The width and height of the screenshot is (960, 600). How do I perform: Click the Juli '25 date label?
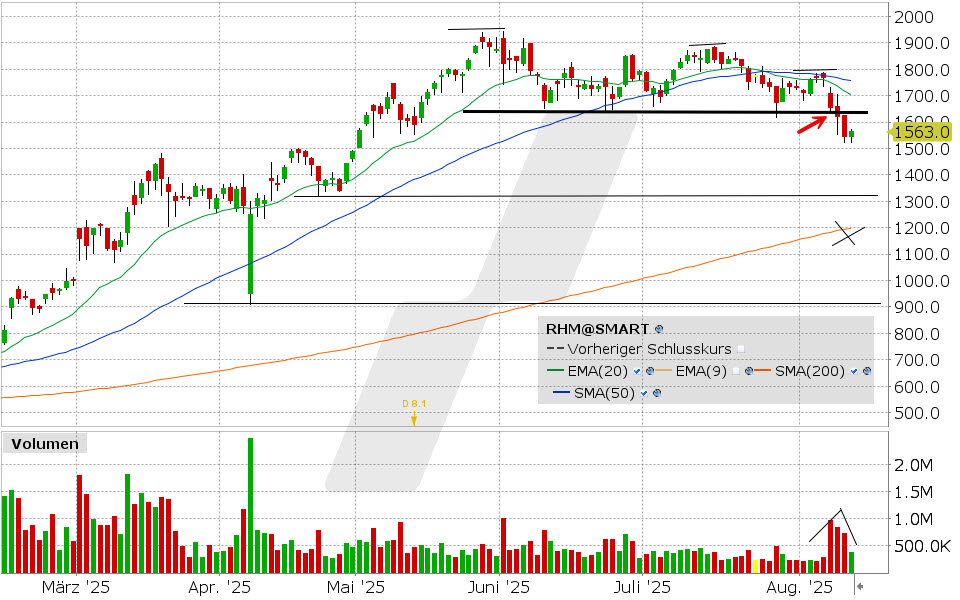643,588
